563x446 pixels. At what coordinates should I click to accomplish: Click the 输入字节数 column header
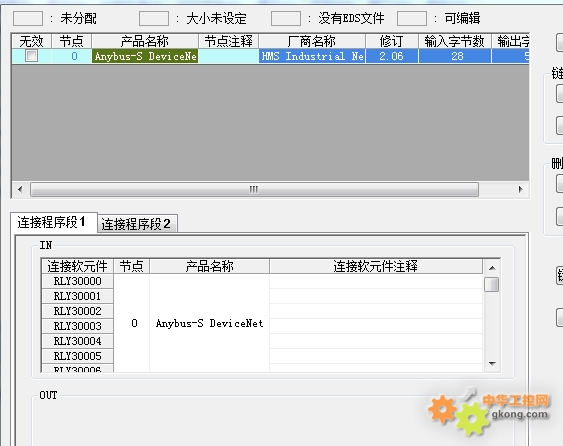[455, 41]
